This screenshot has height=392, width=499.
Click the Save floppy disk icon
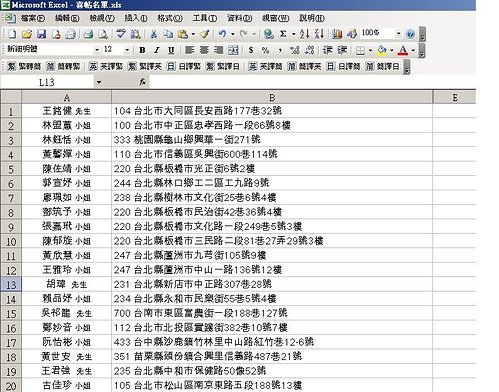pyautogui.click(x=41, y=34)
